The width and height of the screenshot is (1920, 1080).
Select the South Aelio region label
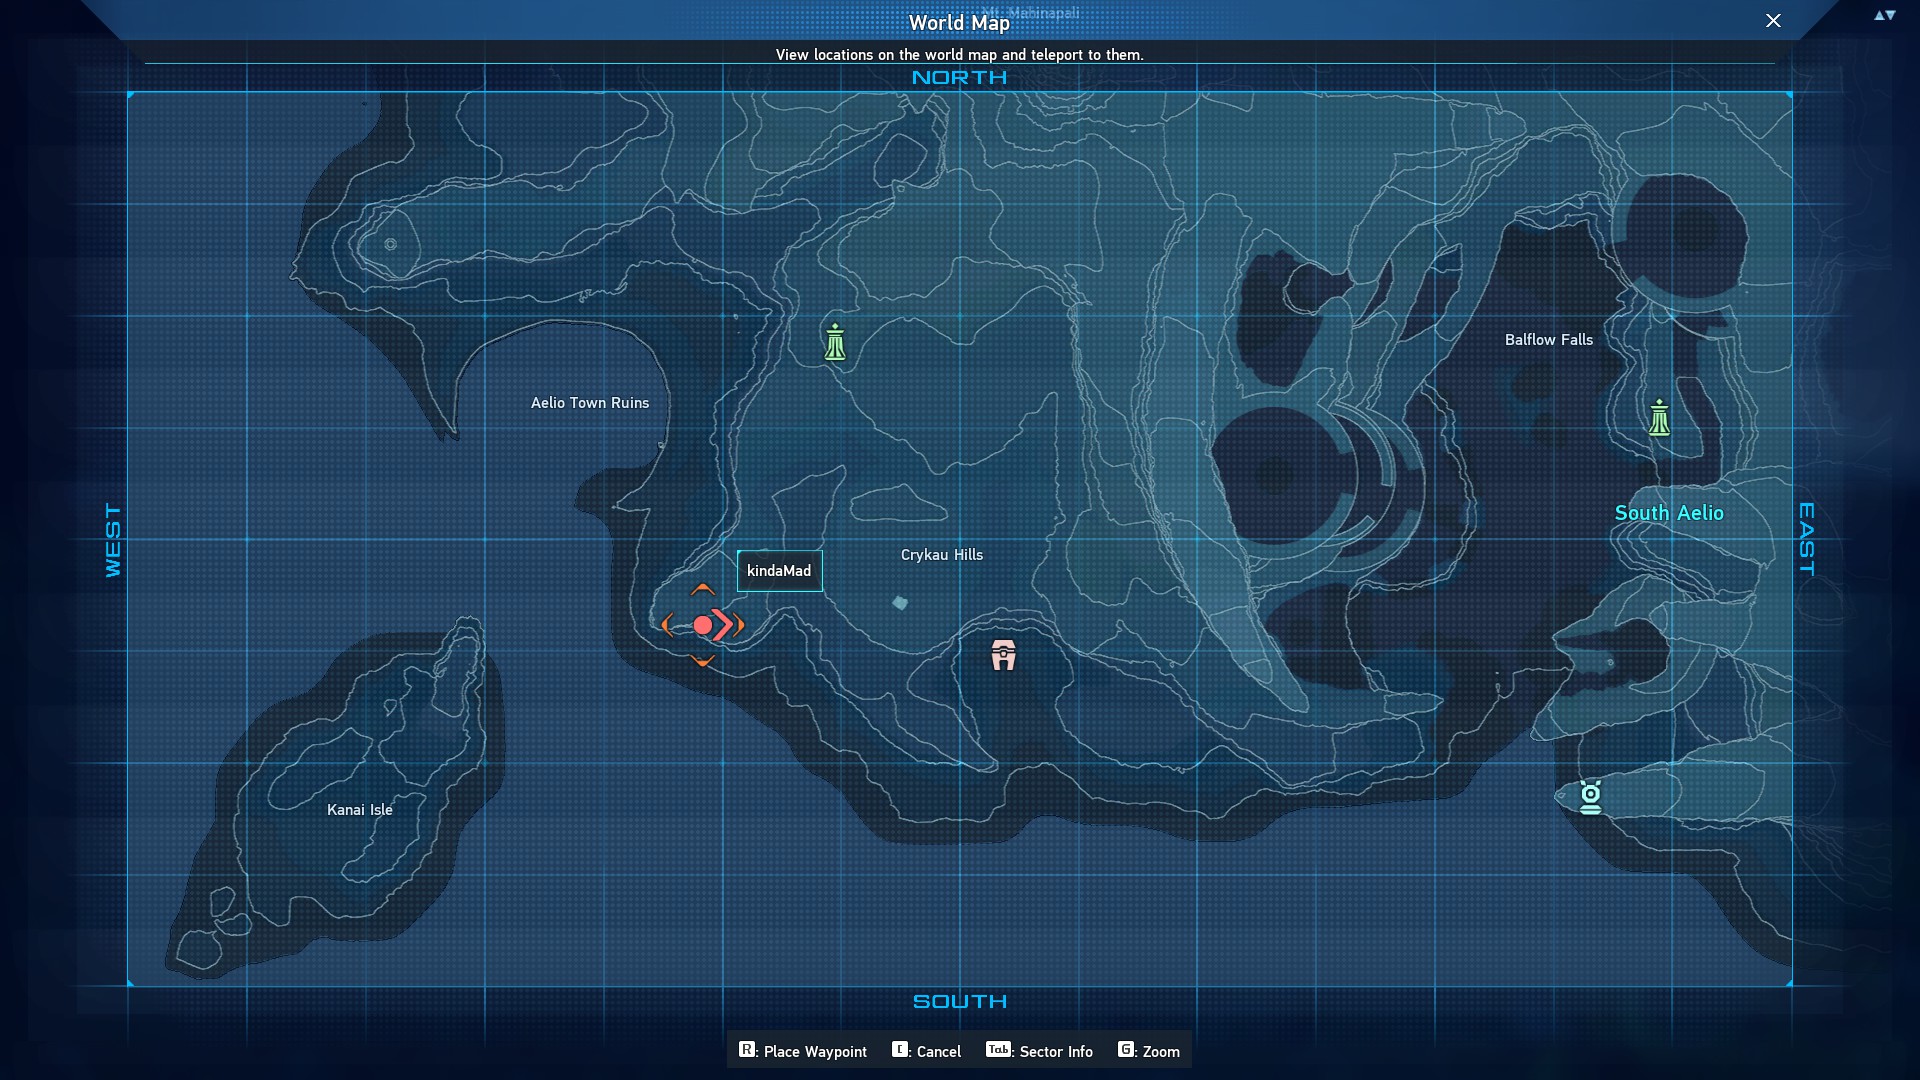(1669, 513)
